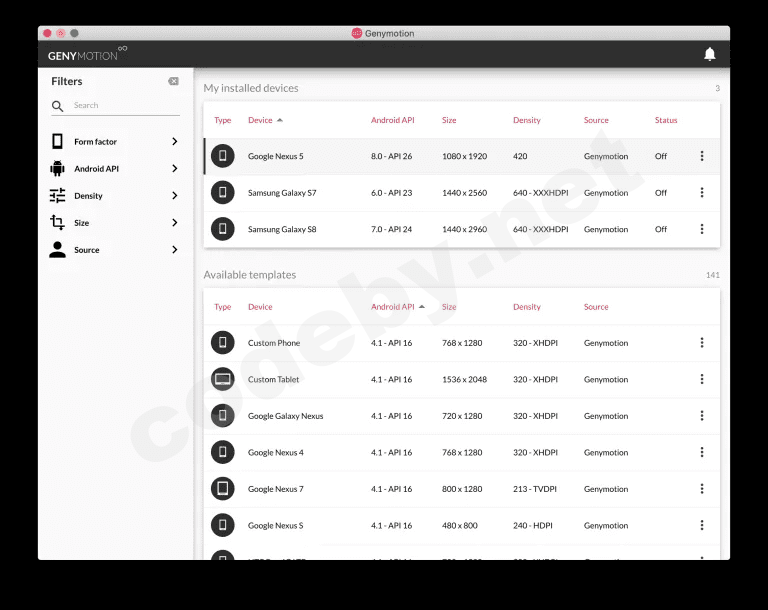The image size is (768, 610).
Task: Click the 8.0 - API 26 cell
Action: click(x=391, y=156)
